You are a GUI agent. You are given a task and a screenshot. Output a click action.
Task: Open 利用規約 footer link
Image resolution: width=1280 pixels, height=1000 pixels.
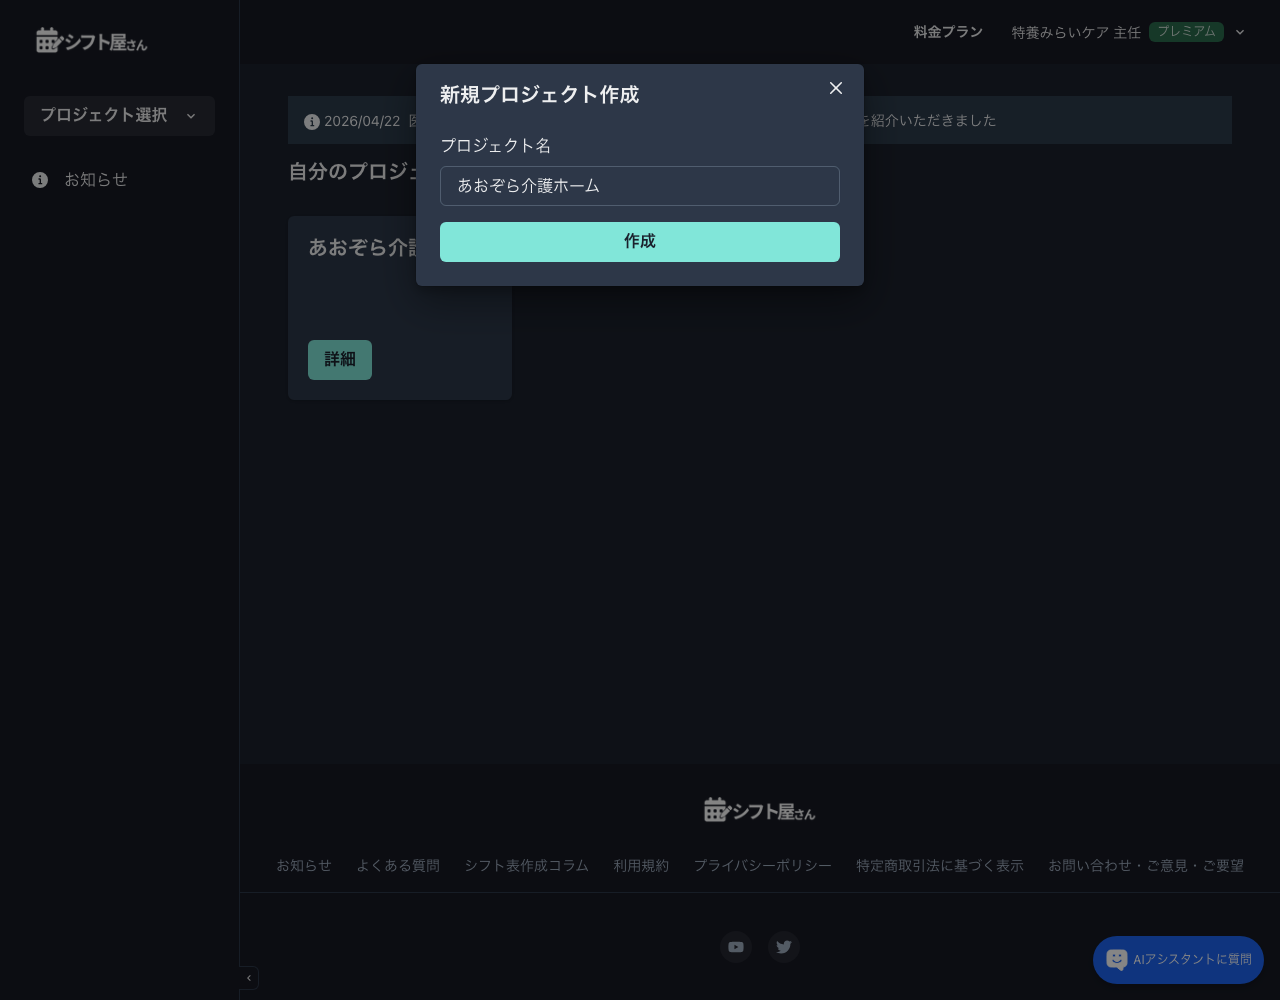click(641, 866)
